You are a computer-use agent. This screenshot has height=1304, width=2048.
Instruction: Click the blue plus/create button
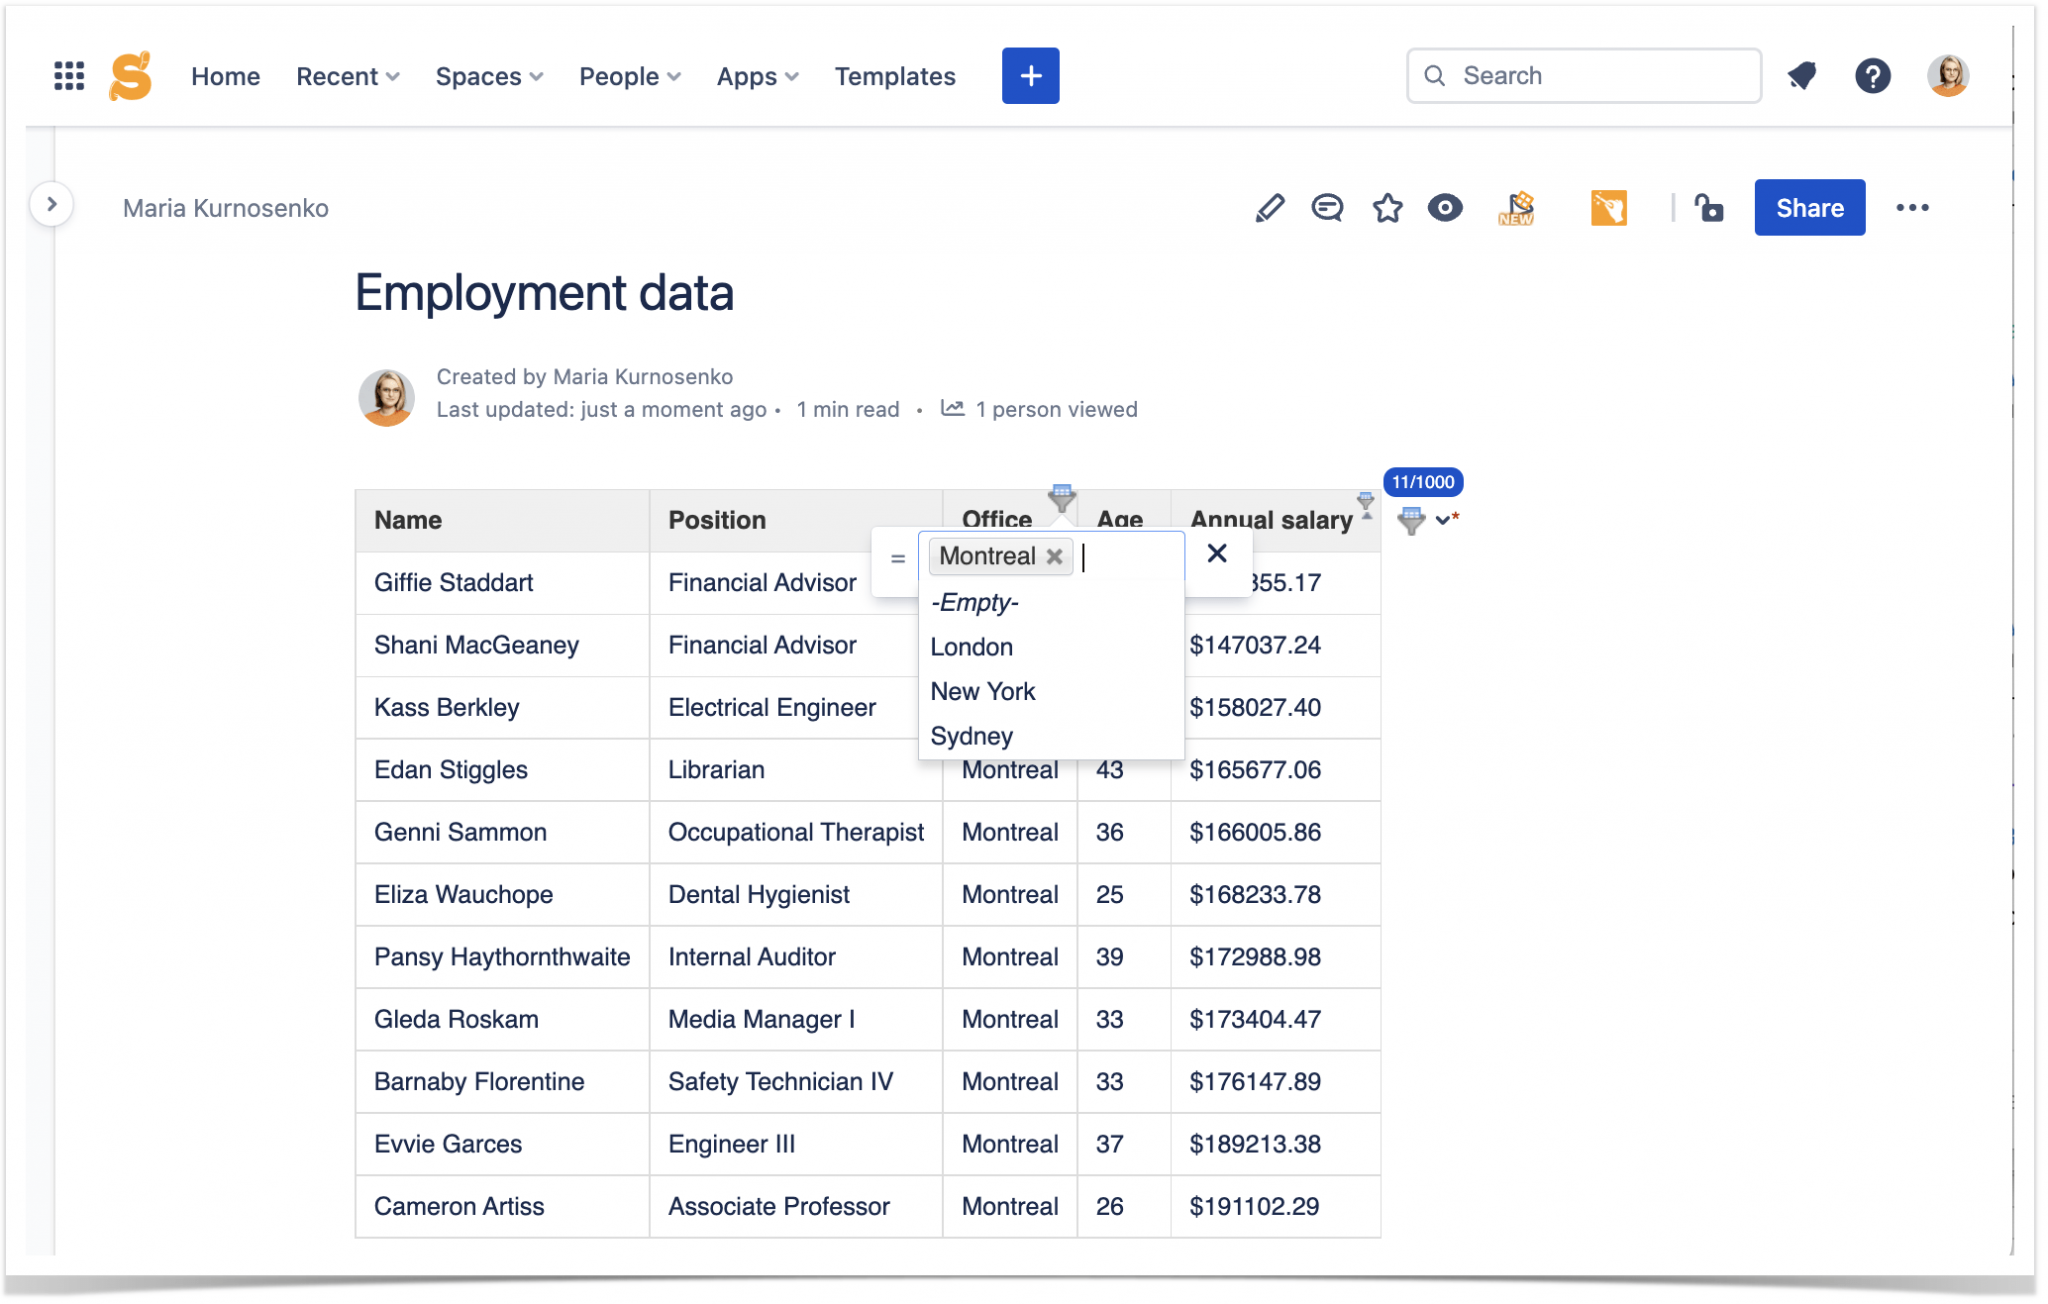click(1030, 75)
